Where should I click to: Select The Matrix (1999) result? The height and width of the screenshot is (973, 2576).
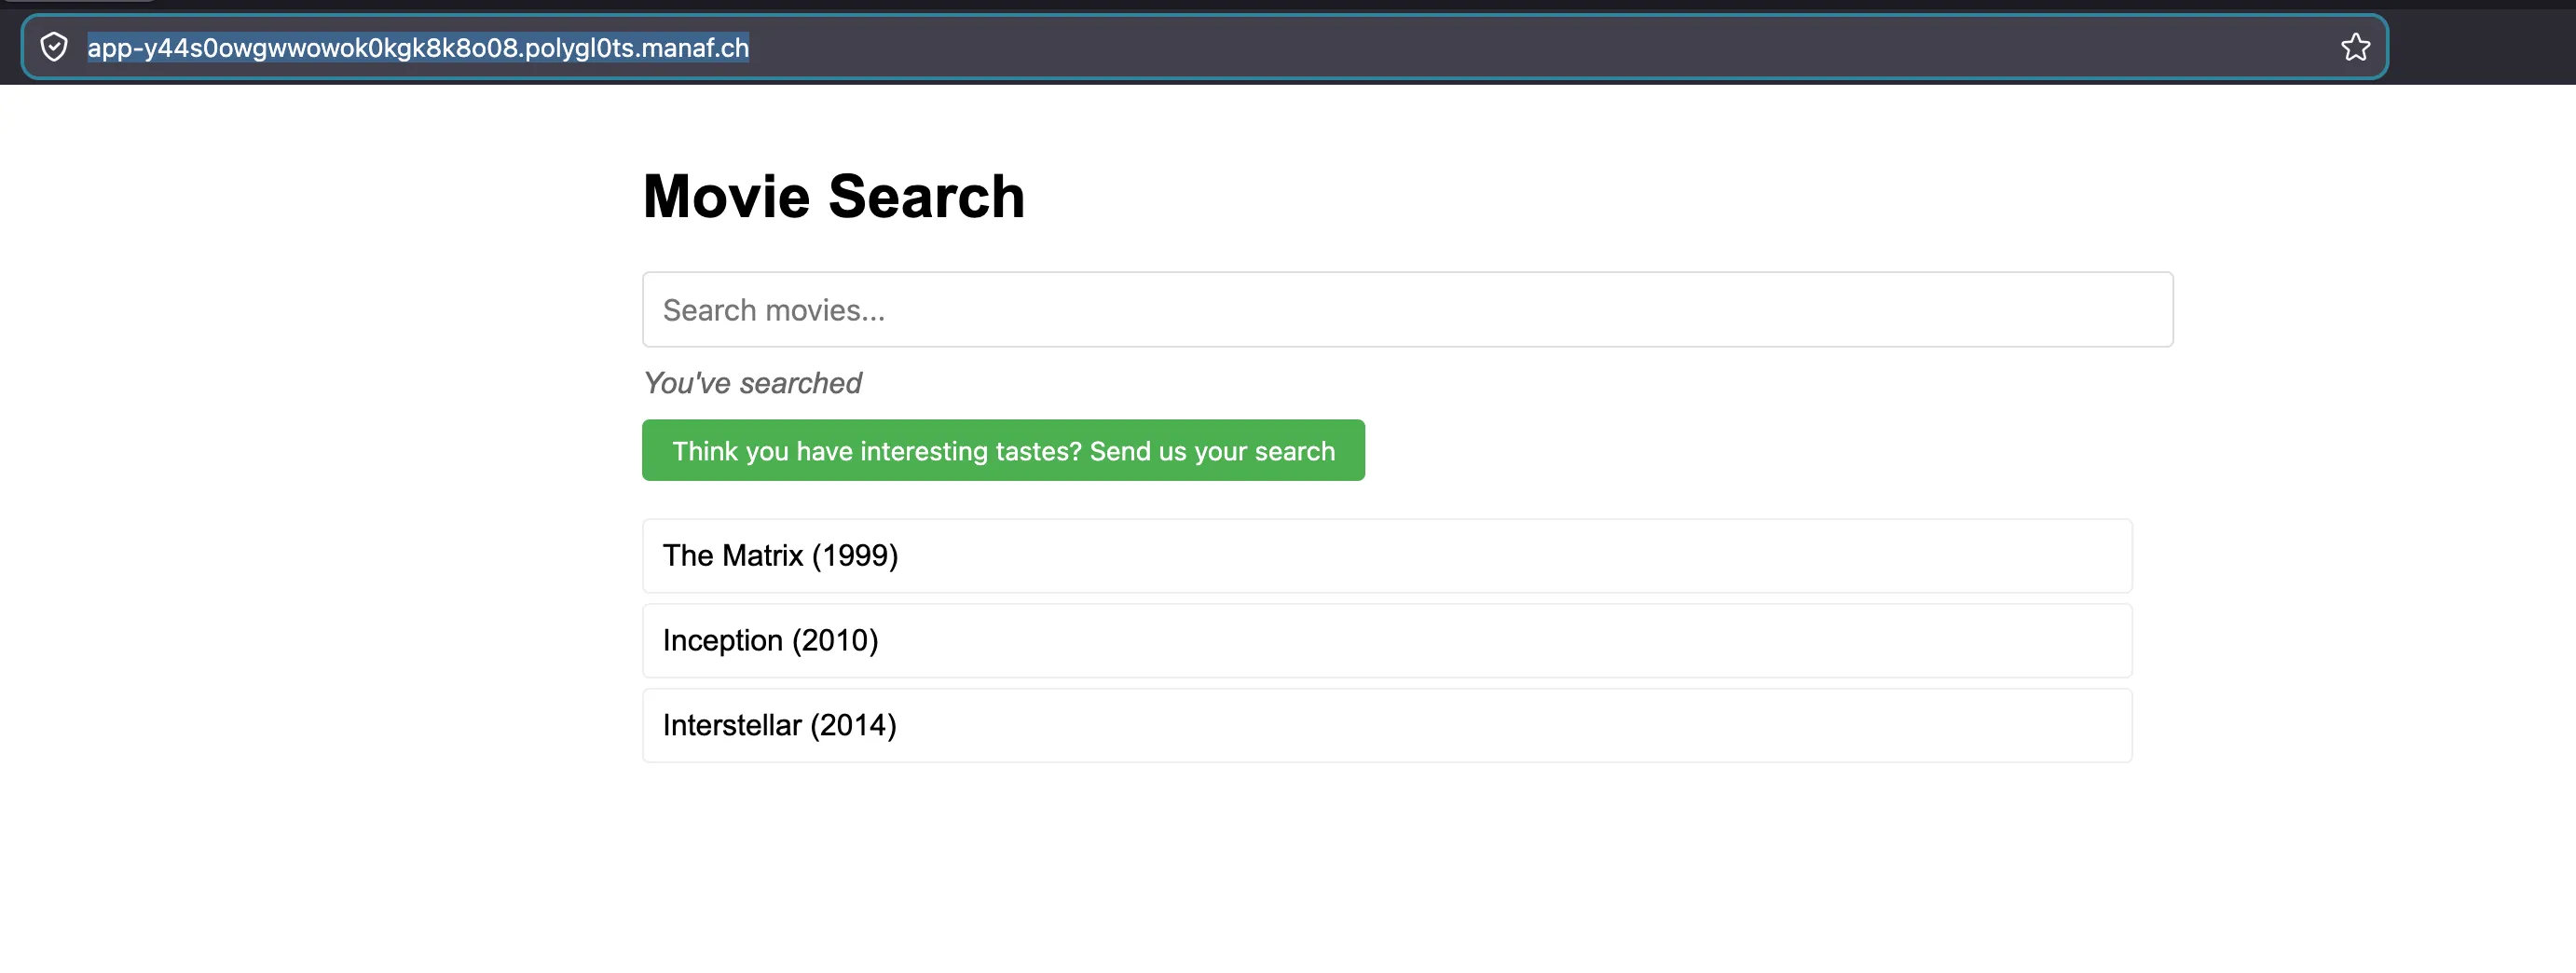1387,556
